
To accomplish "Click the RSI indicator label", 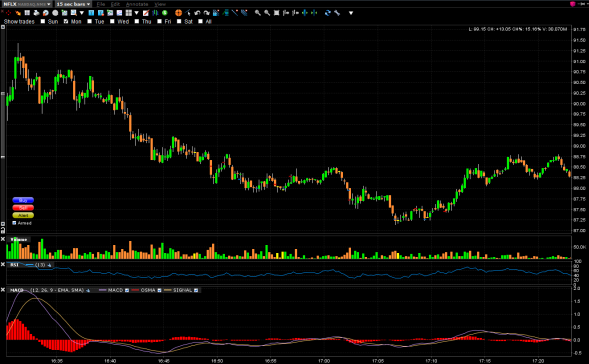I will point(14,265).
